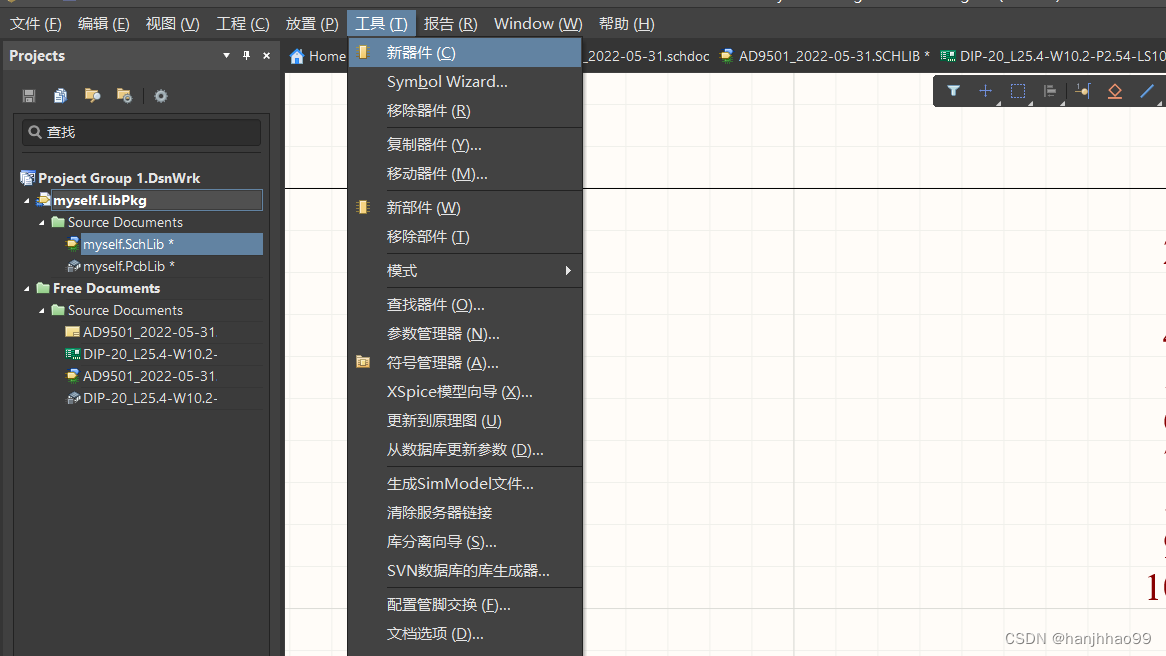Choose 库分离向导 (S)... menu entry

point(465,541)
